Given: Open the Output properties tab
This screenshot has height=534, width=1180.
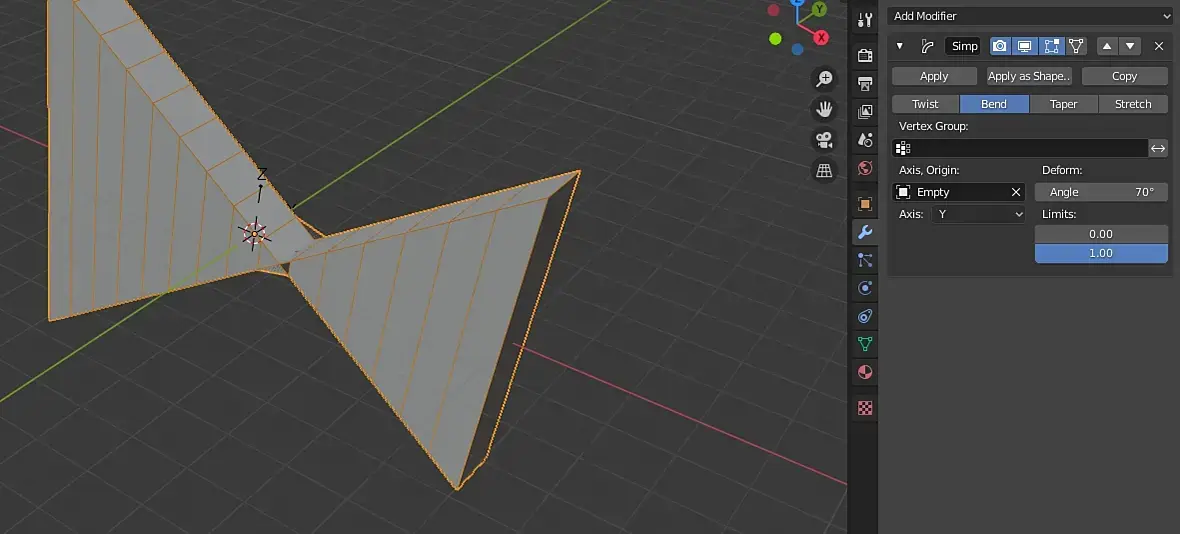Looking at the screenshot, I should (865, 83).
